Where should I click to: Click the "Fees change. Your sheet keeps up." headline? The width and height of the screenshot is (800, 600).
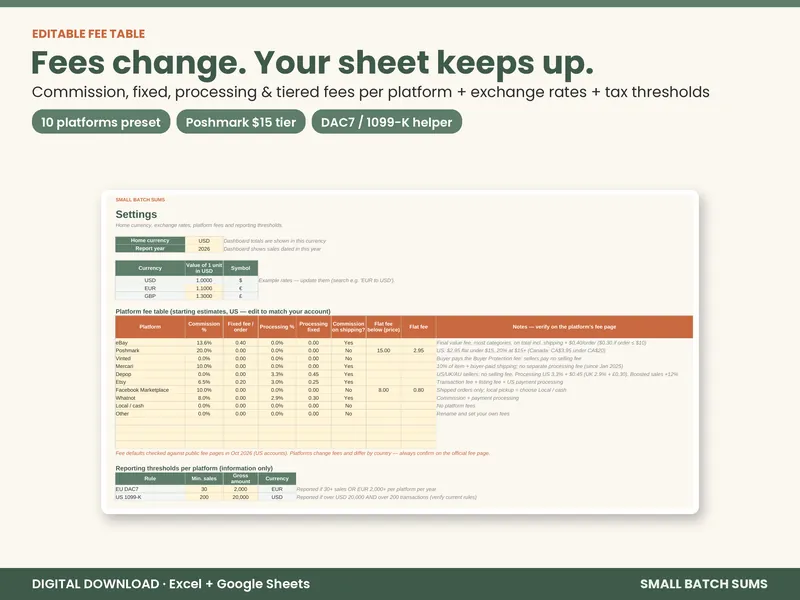(x=312, y=63)
